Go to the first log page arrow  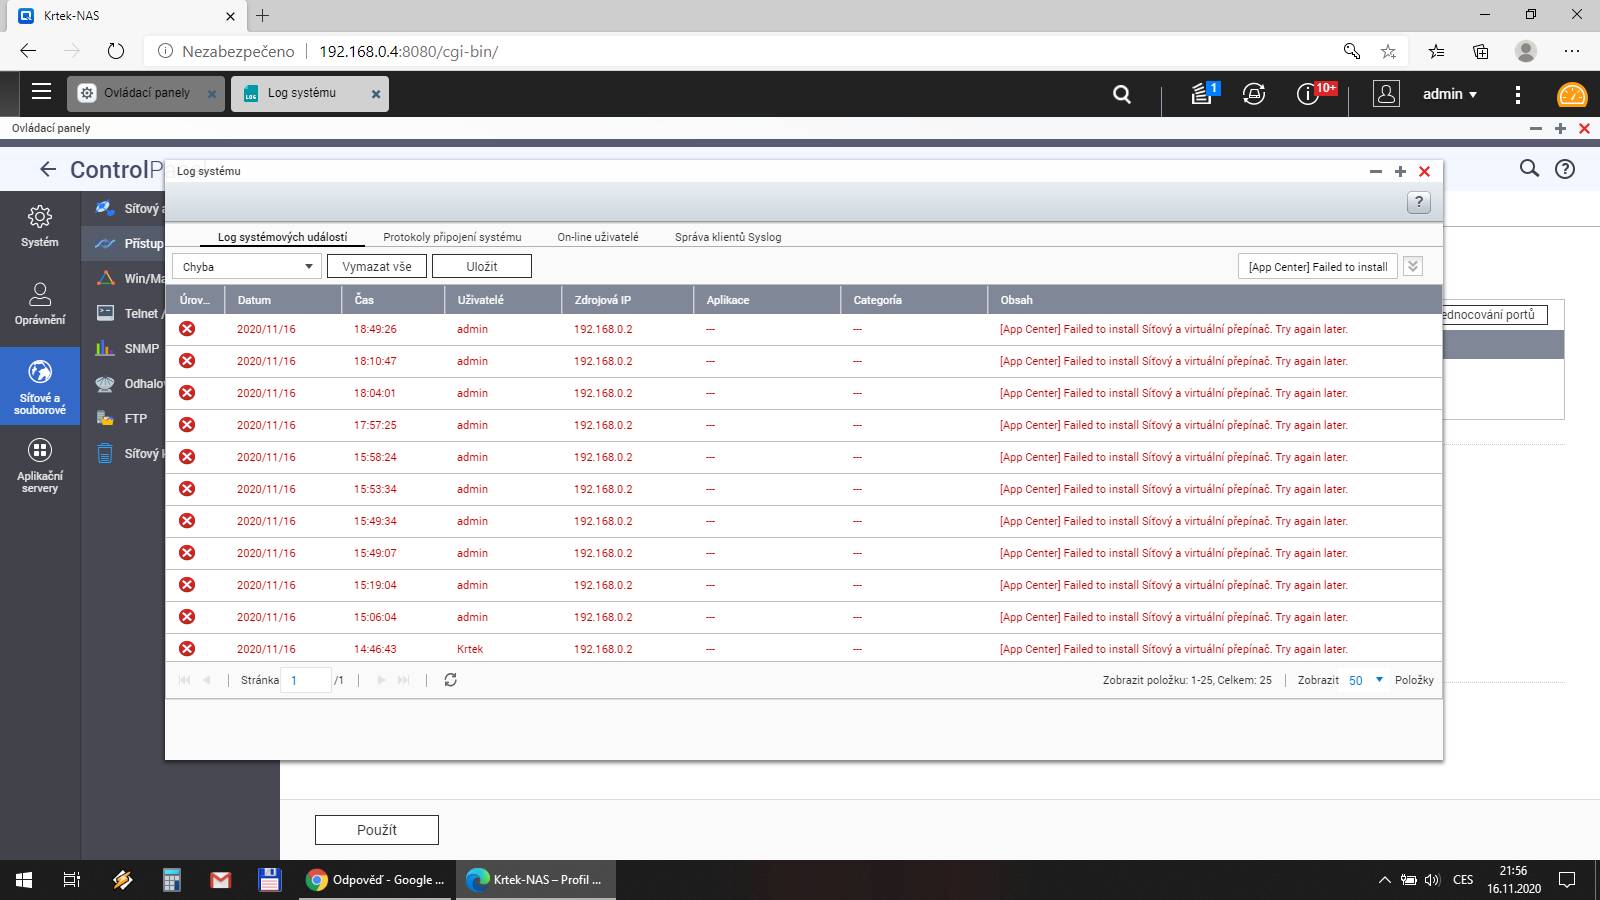[184, 680]
